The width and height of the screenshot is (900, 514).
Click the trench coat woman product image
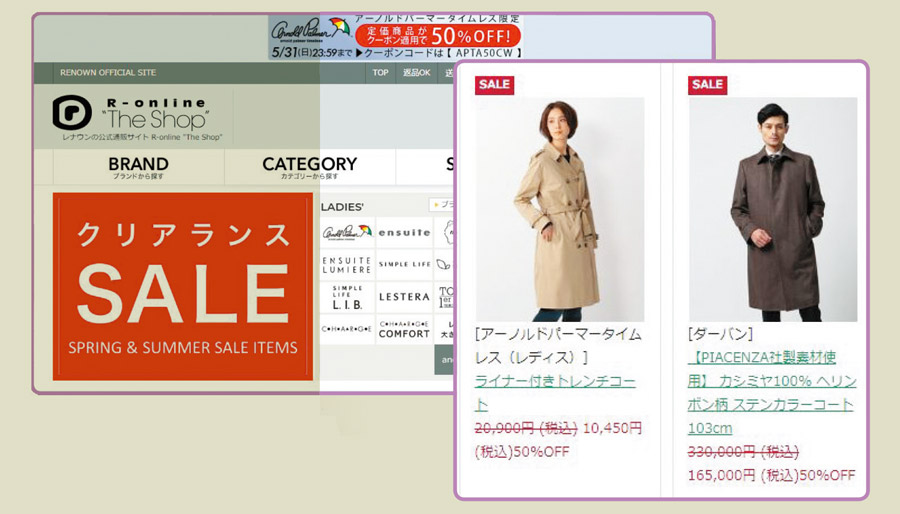click(x=560, y=209)
